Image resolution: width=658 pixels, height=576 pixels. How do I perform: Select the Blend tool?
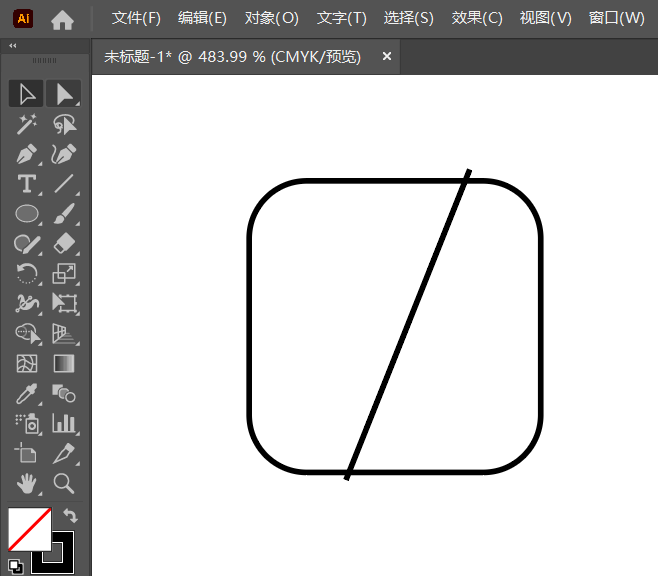coord(64,394)
